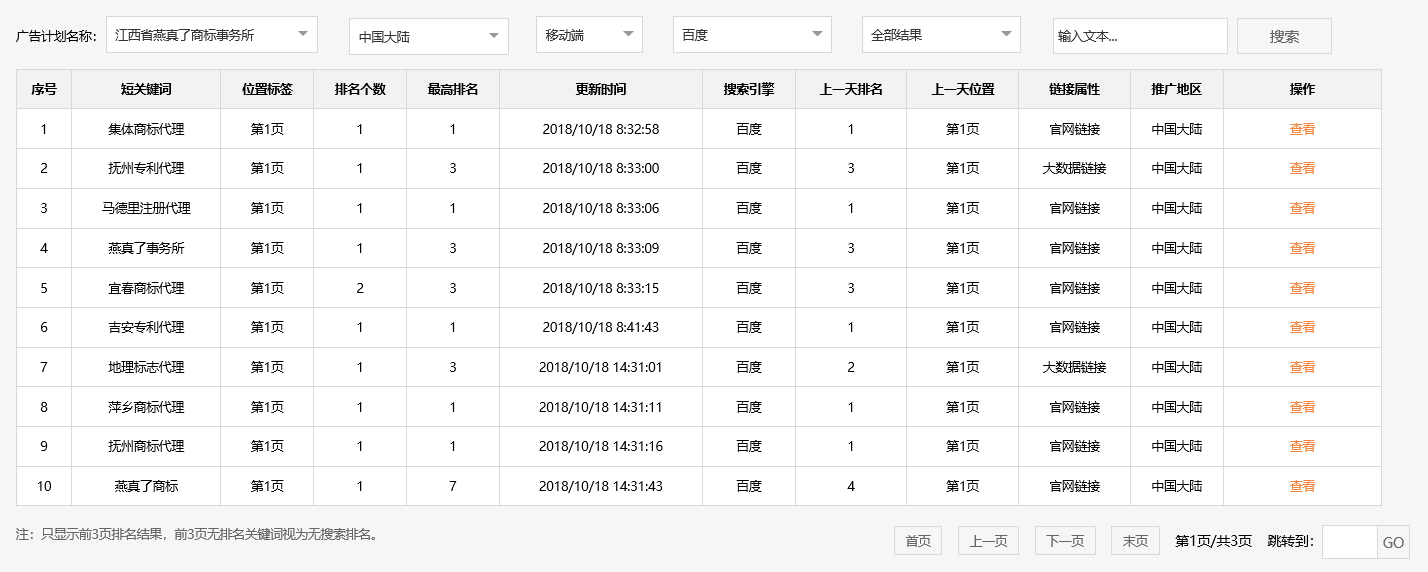Image resolution: width=1428 pixels, height=572 pixels.
Task: Open 查看 link for 马德里注册代理
Action: click(x=1302, y=208)
